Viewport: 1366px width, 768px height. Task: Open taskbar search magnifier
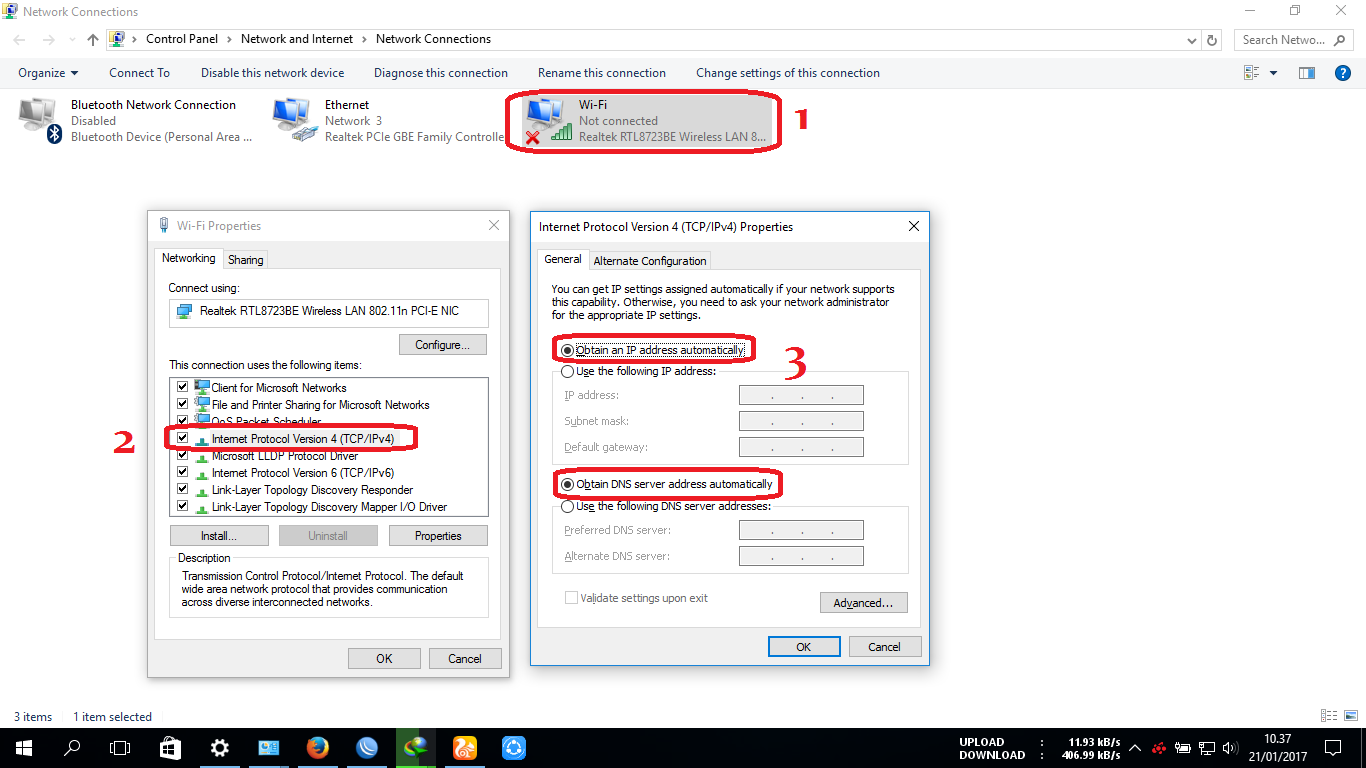coord(72,747)
